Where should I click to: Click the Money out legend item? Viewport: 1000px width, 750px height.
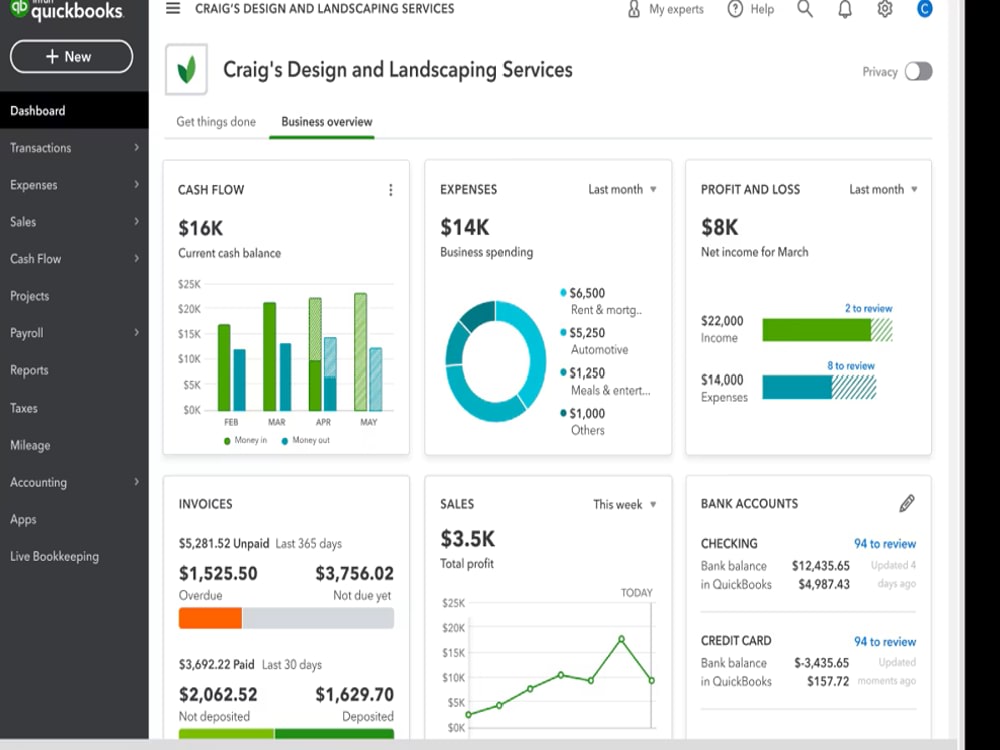point(305,440)
